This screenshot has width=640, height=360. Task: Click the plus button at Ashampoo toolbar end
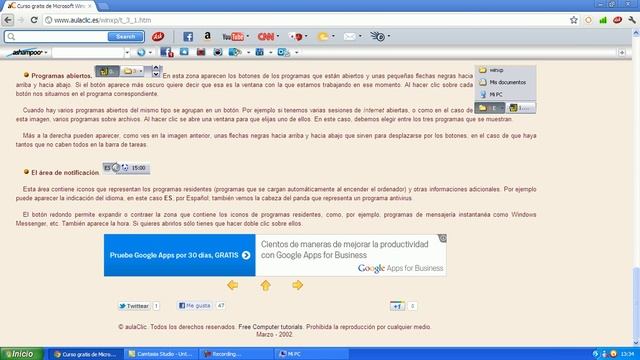[x=622, y=53]
